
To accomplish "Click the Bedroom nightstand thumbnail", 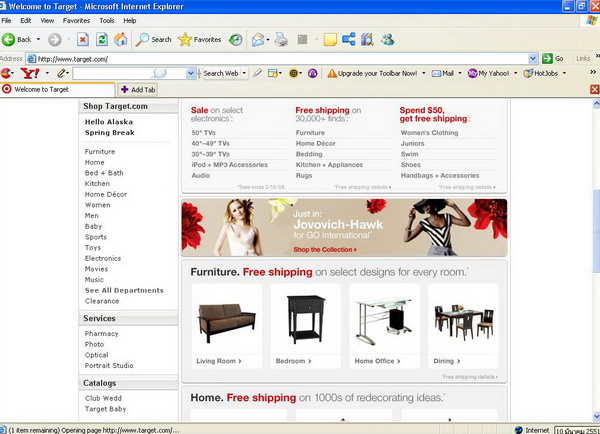I will [x=305, y=319].
